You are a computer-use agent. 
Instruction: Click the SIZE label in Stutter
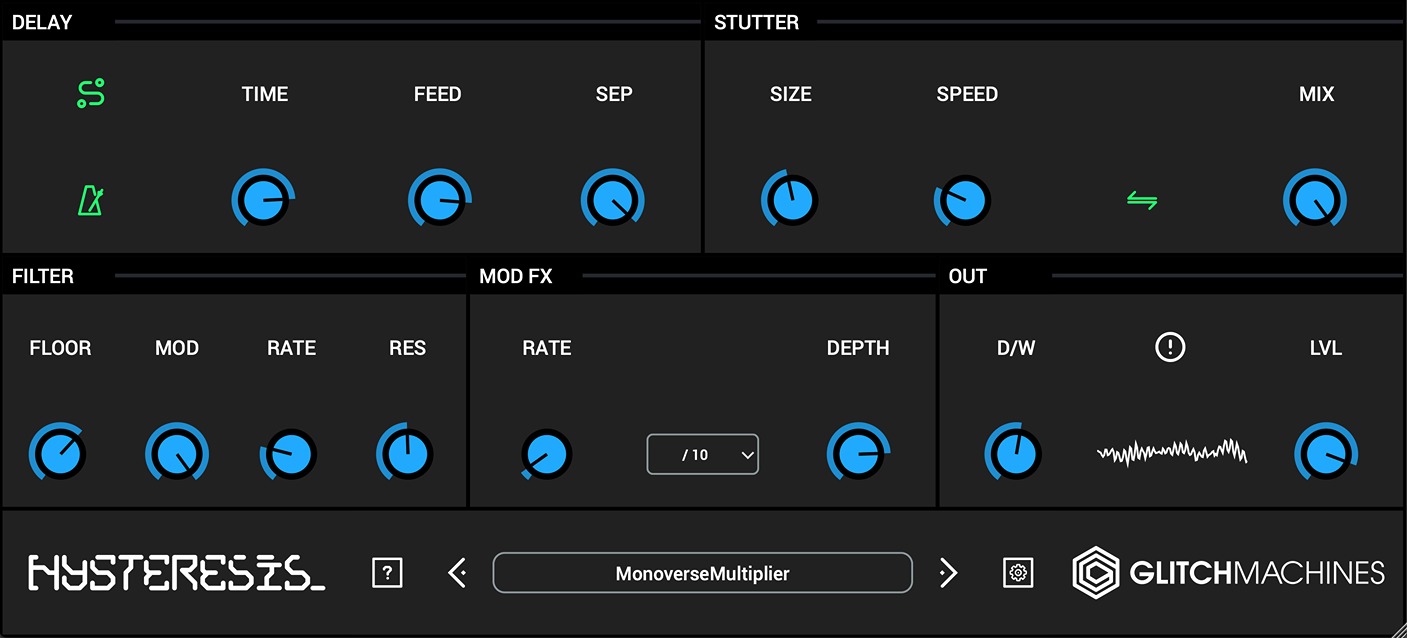point(791,94)
